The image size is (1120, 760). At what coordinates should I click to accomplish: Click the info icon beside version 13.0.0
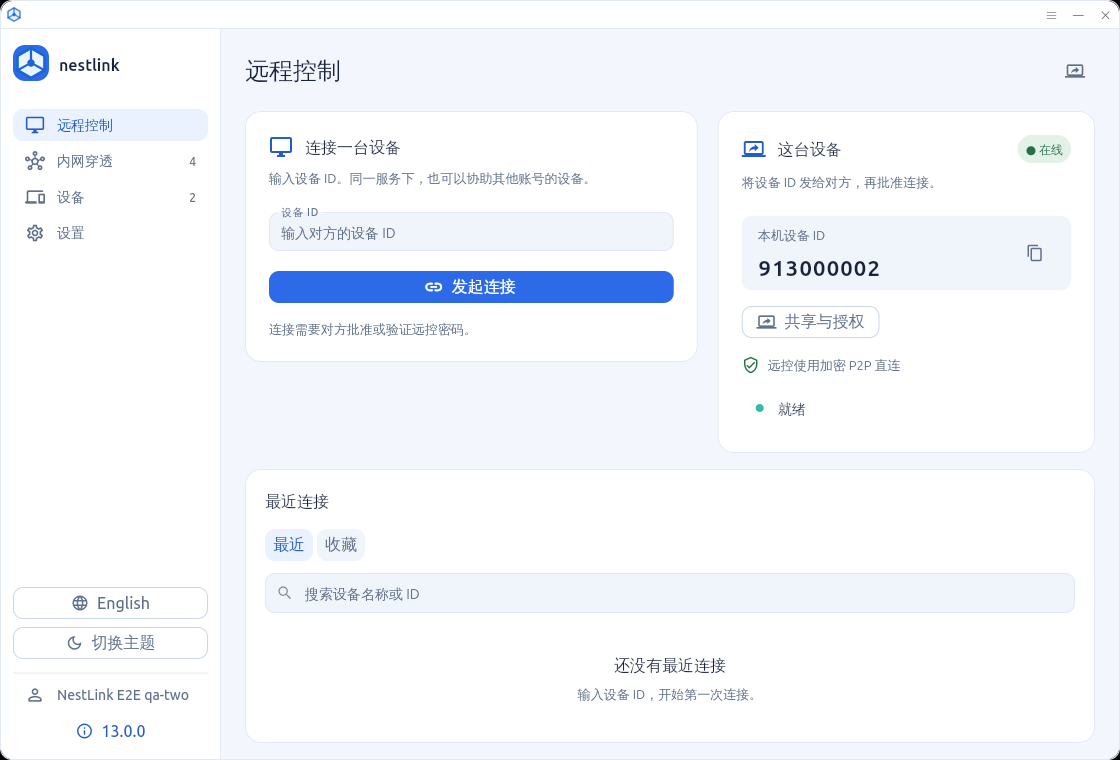point(84,731)
